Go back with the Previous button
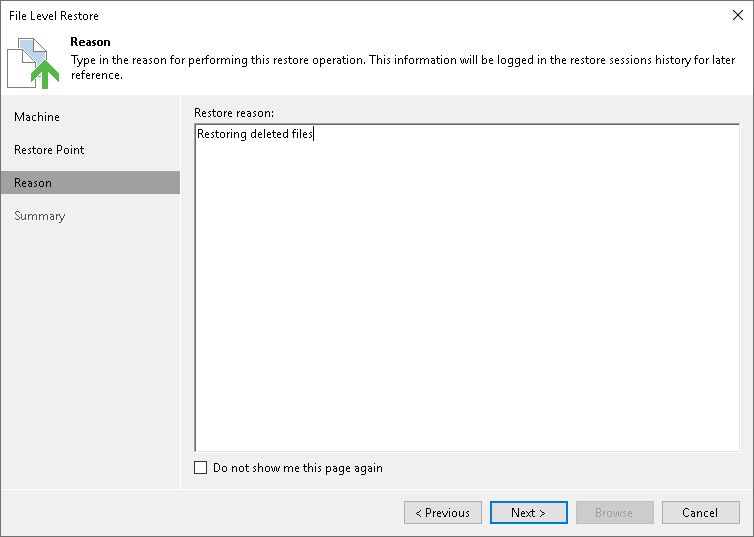This screenshot has width=754, height=537. tap(443, 512)
